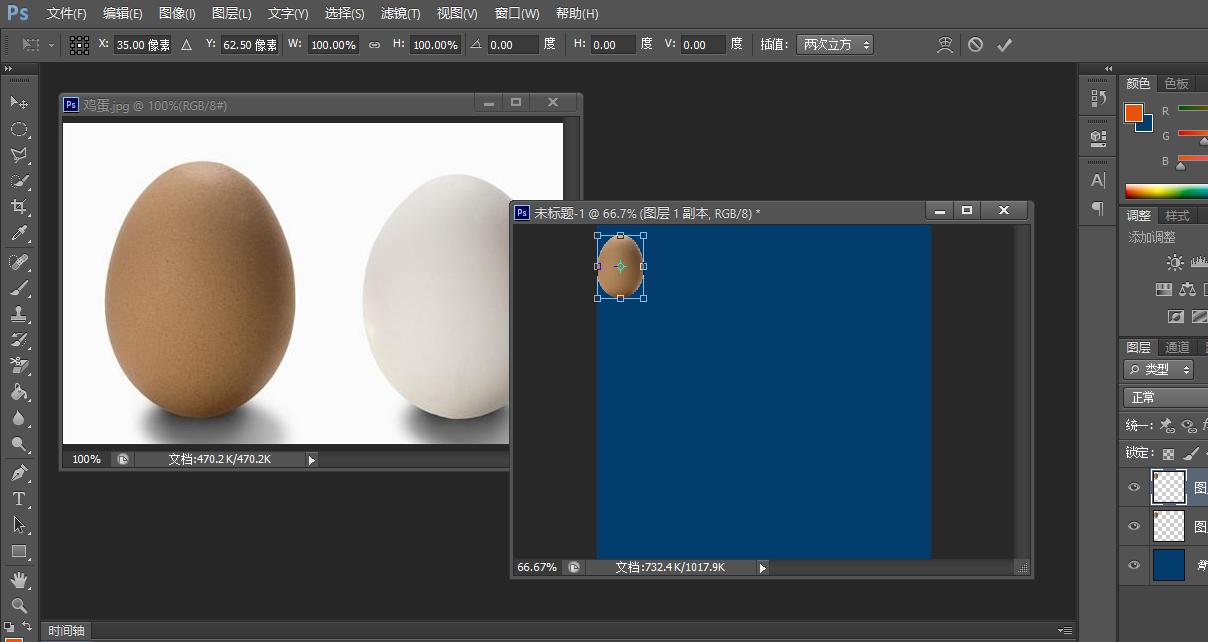
Task: Open the 滤镜(T) menu
Action: click(401, 14)
